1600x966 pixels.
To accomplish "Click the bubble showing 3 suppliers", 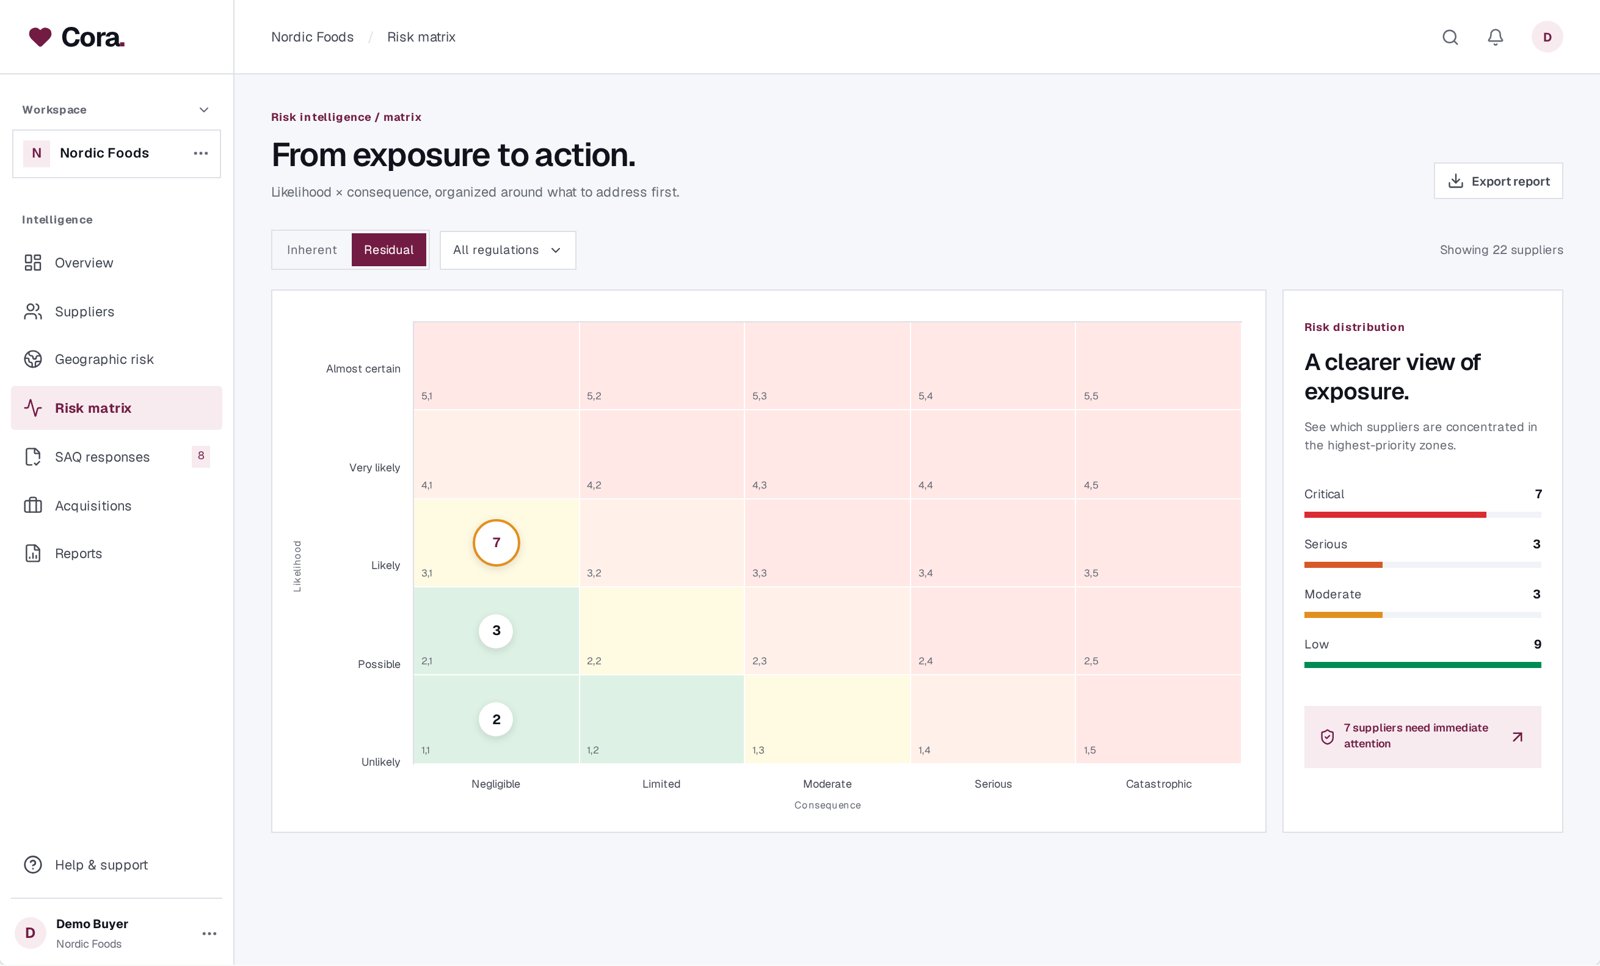I will click(496, 631).
